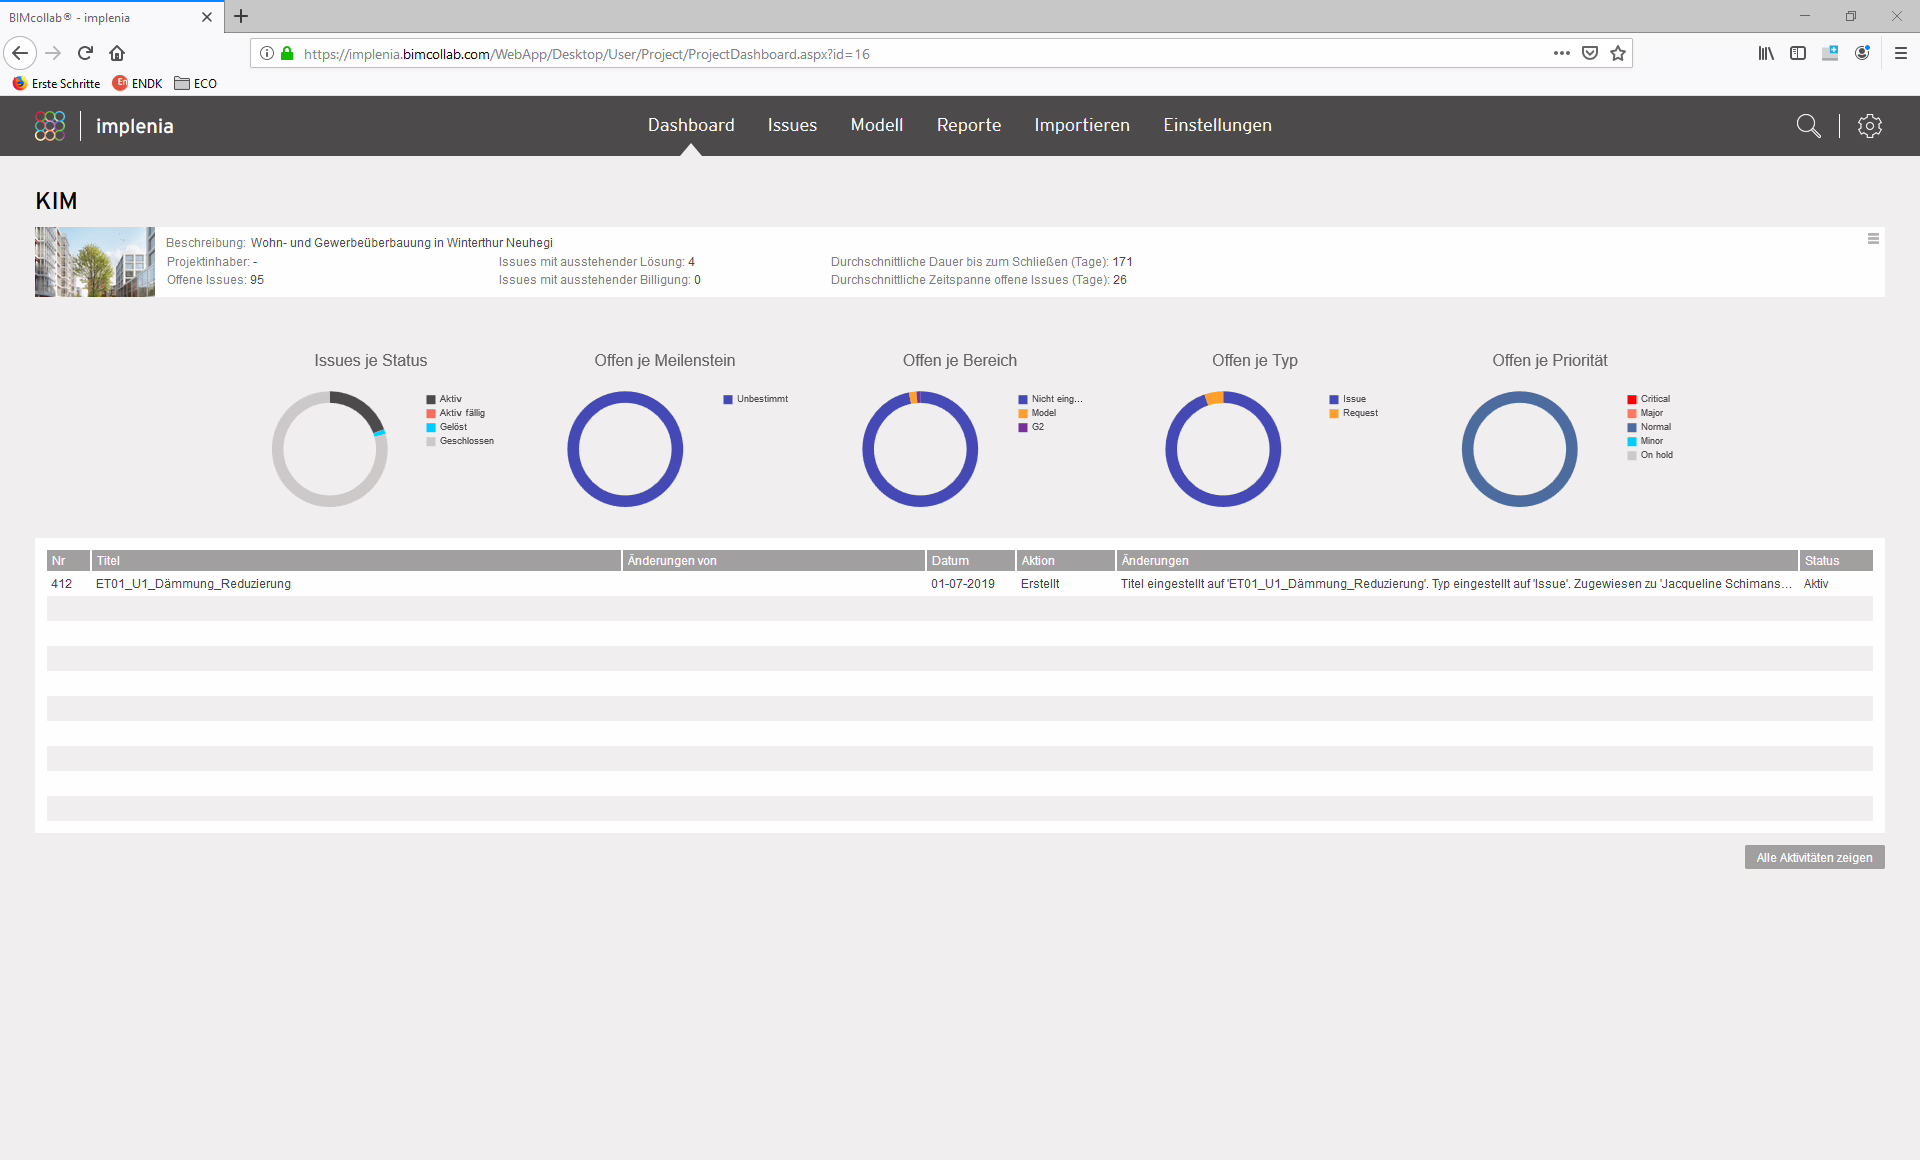Viewport: 1920px width, 1160px height.
Task: Toggle Model legend in Bereich chart
Action: pos(1038,413)
